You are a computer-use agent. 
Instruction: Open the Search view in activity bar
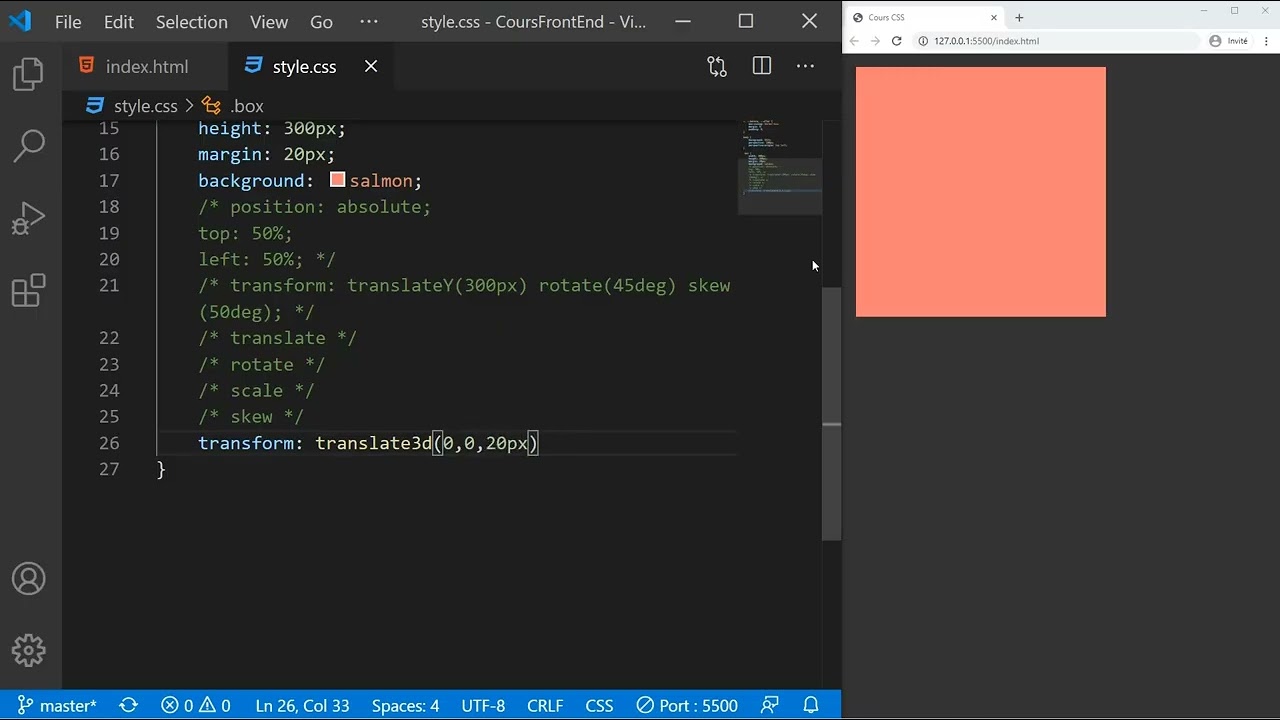pos(29,146)
